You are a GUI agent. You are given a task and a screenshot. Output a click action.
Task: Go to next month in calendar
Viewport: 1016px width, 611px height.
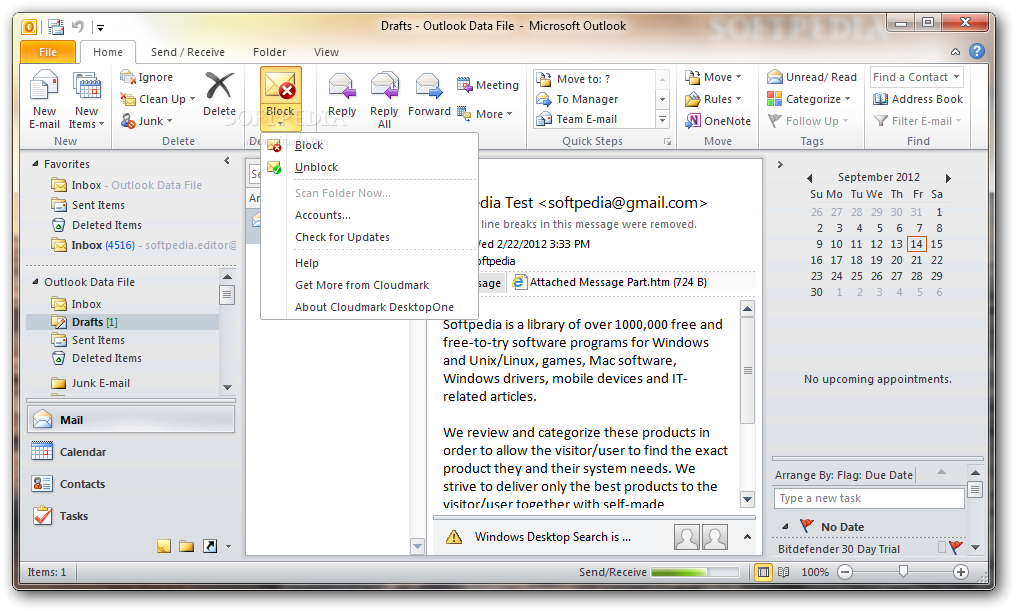pyautogui.click(x=948, y=178)
